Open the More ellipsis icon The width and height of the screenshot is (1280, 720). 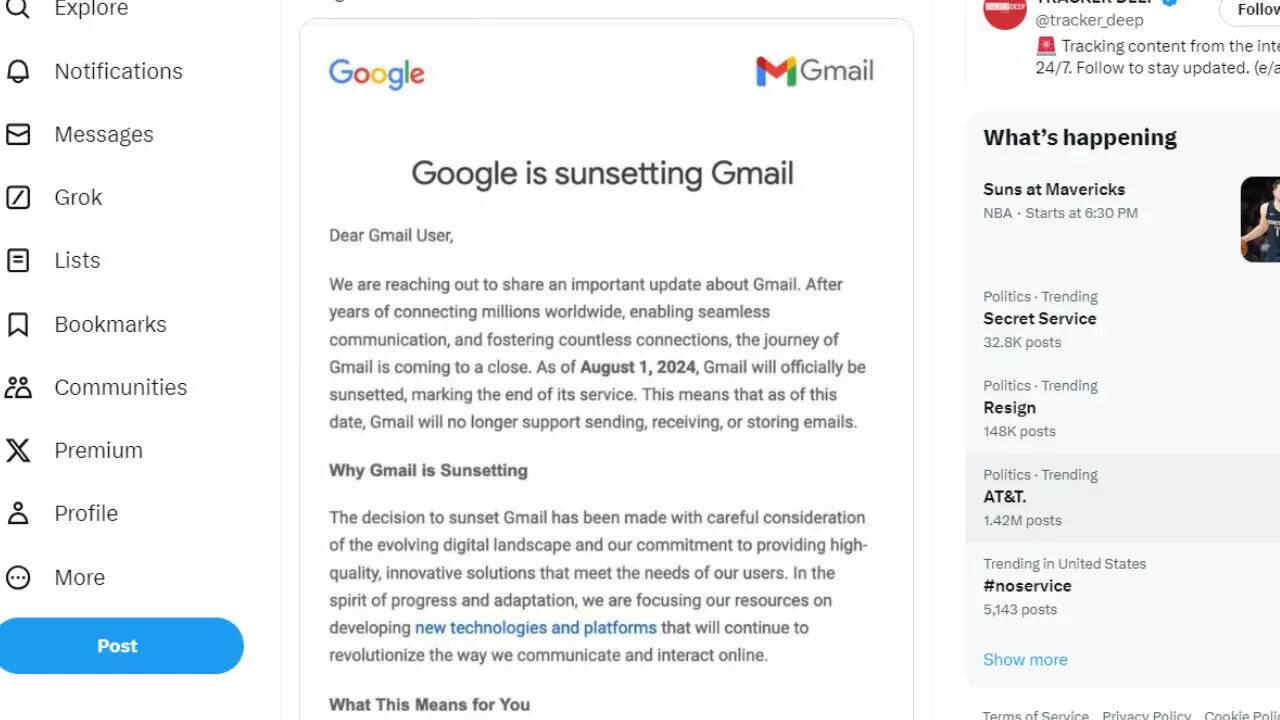point(18,577)
